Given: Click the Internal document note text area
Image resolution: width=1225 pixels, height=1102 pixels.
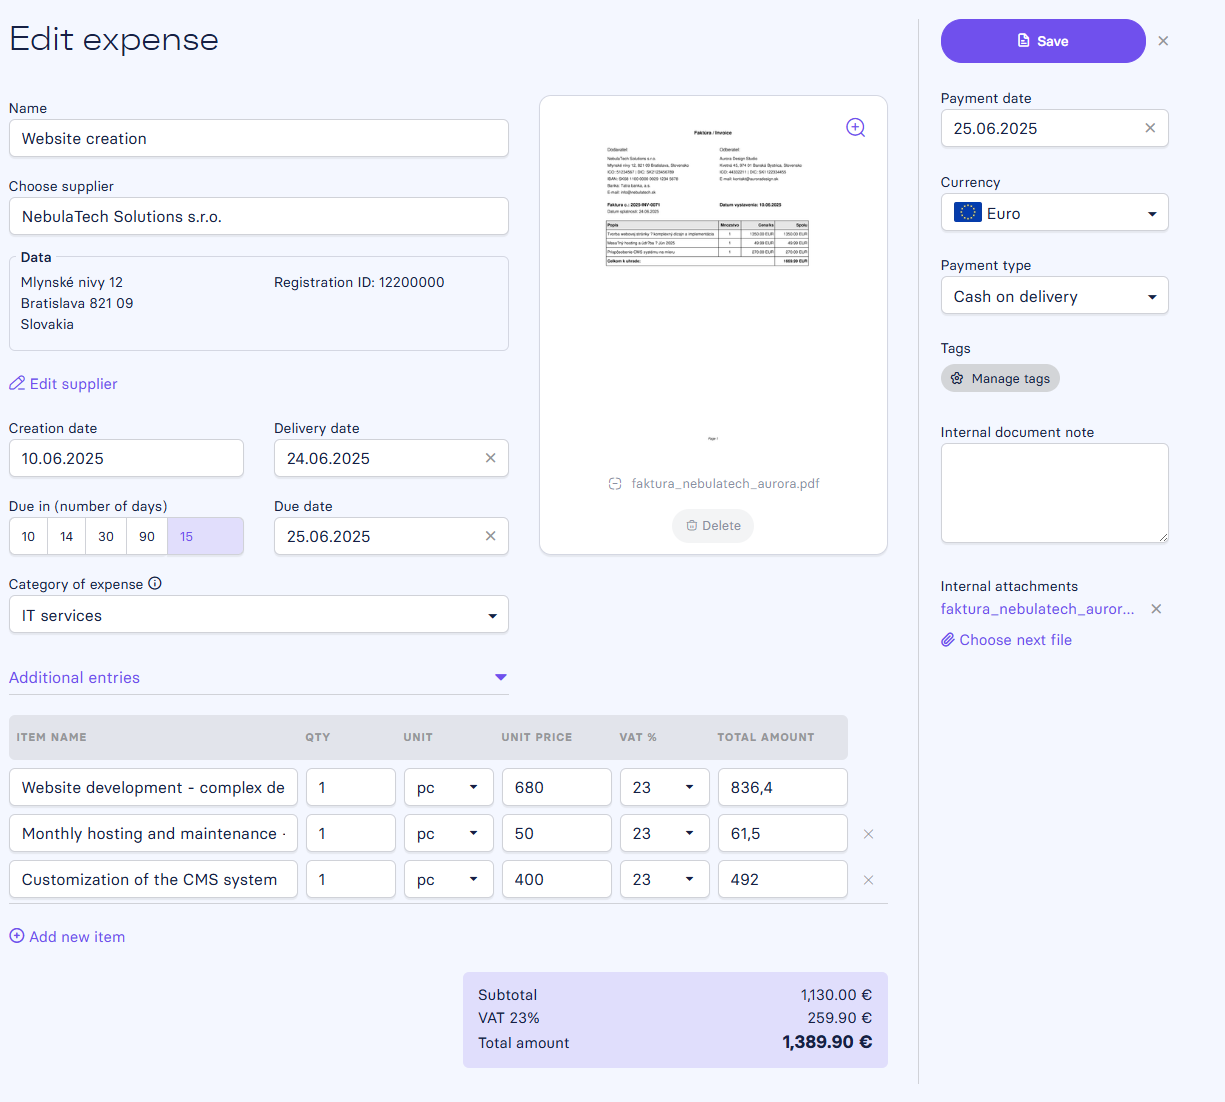Looking at the screenshot, I should coord(1054,493).
